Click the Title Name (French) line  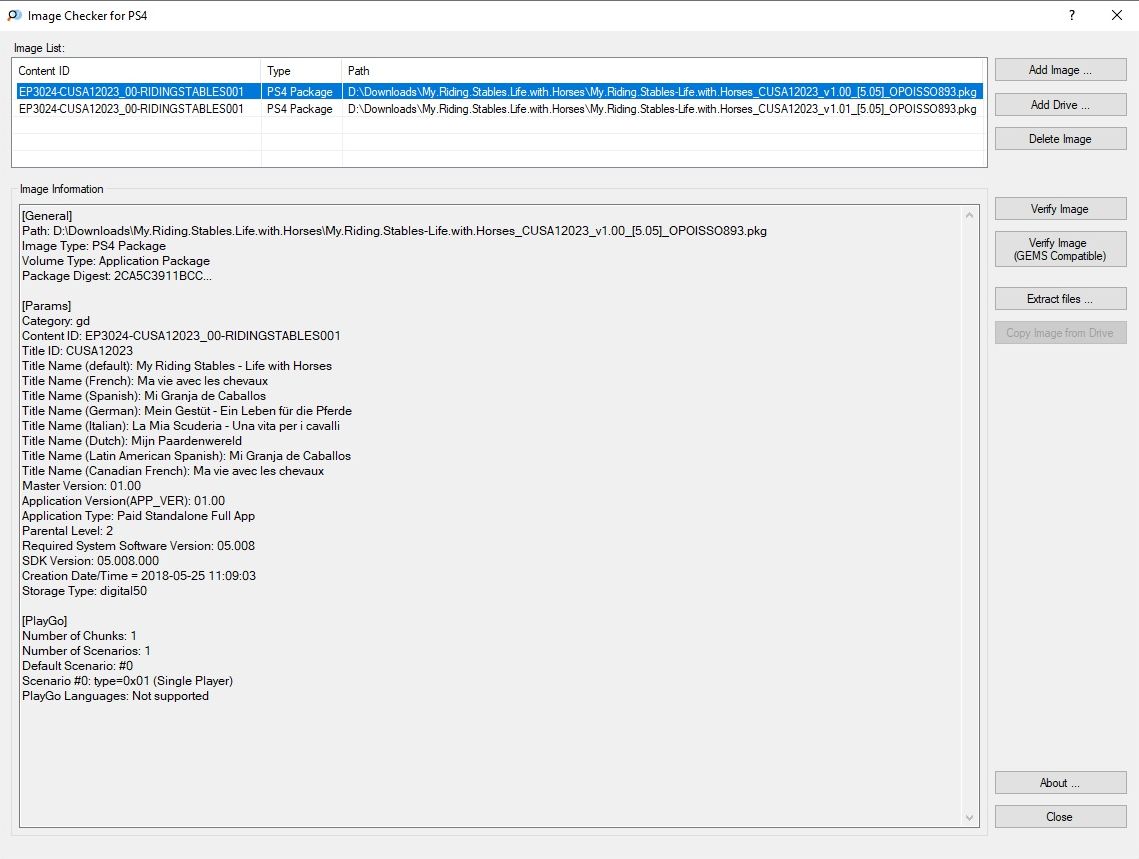(x=145, y=381)
